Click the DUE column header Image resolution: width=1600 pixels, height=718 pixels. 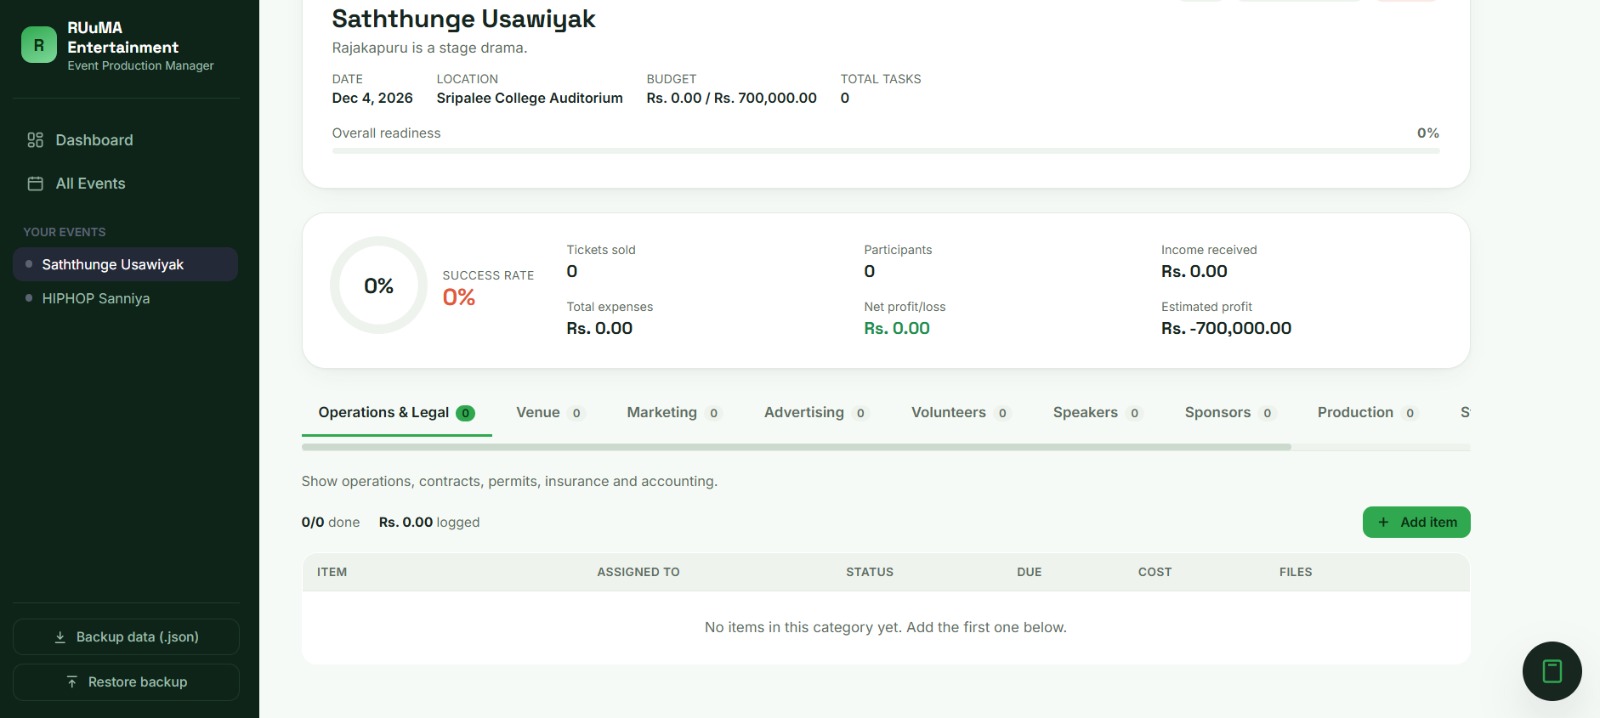1029,572
